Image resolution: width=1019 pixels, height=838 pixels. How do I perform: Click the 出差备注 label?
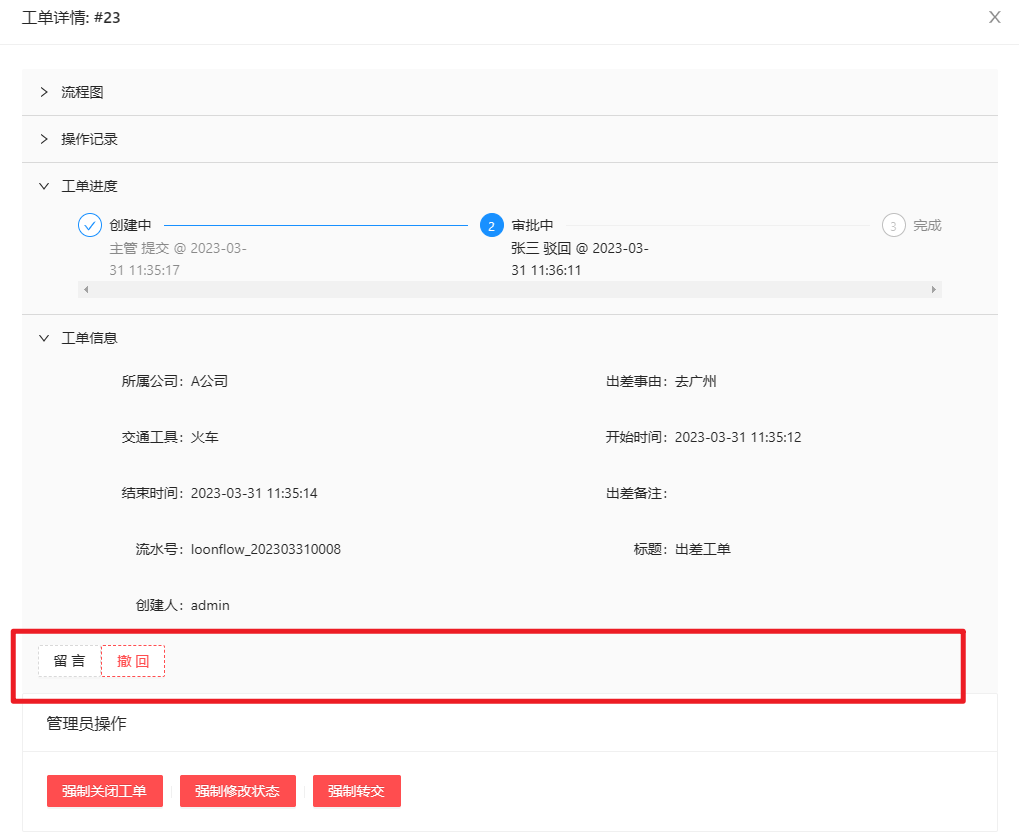click(x=637, y=493)
